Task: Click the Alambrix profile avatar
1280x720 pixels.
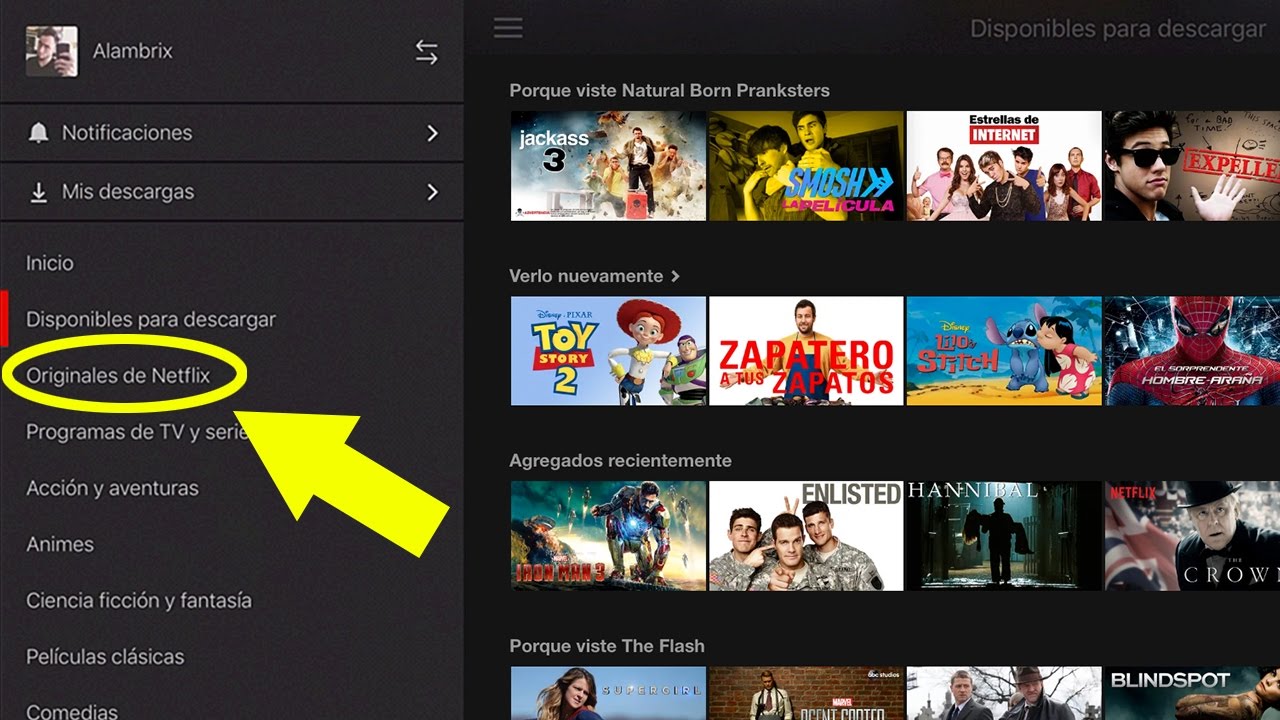Action: (50, 50)
